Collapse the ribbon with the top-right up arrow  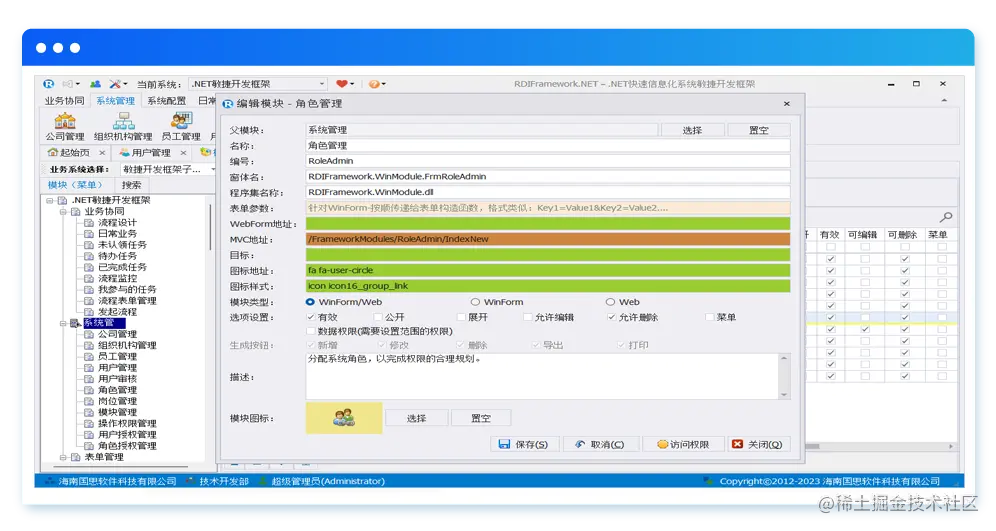tap(944, 100)
